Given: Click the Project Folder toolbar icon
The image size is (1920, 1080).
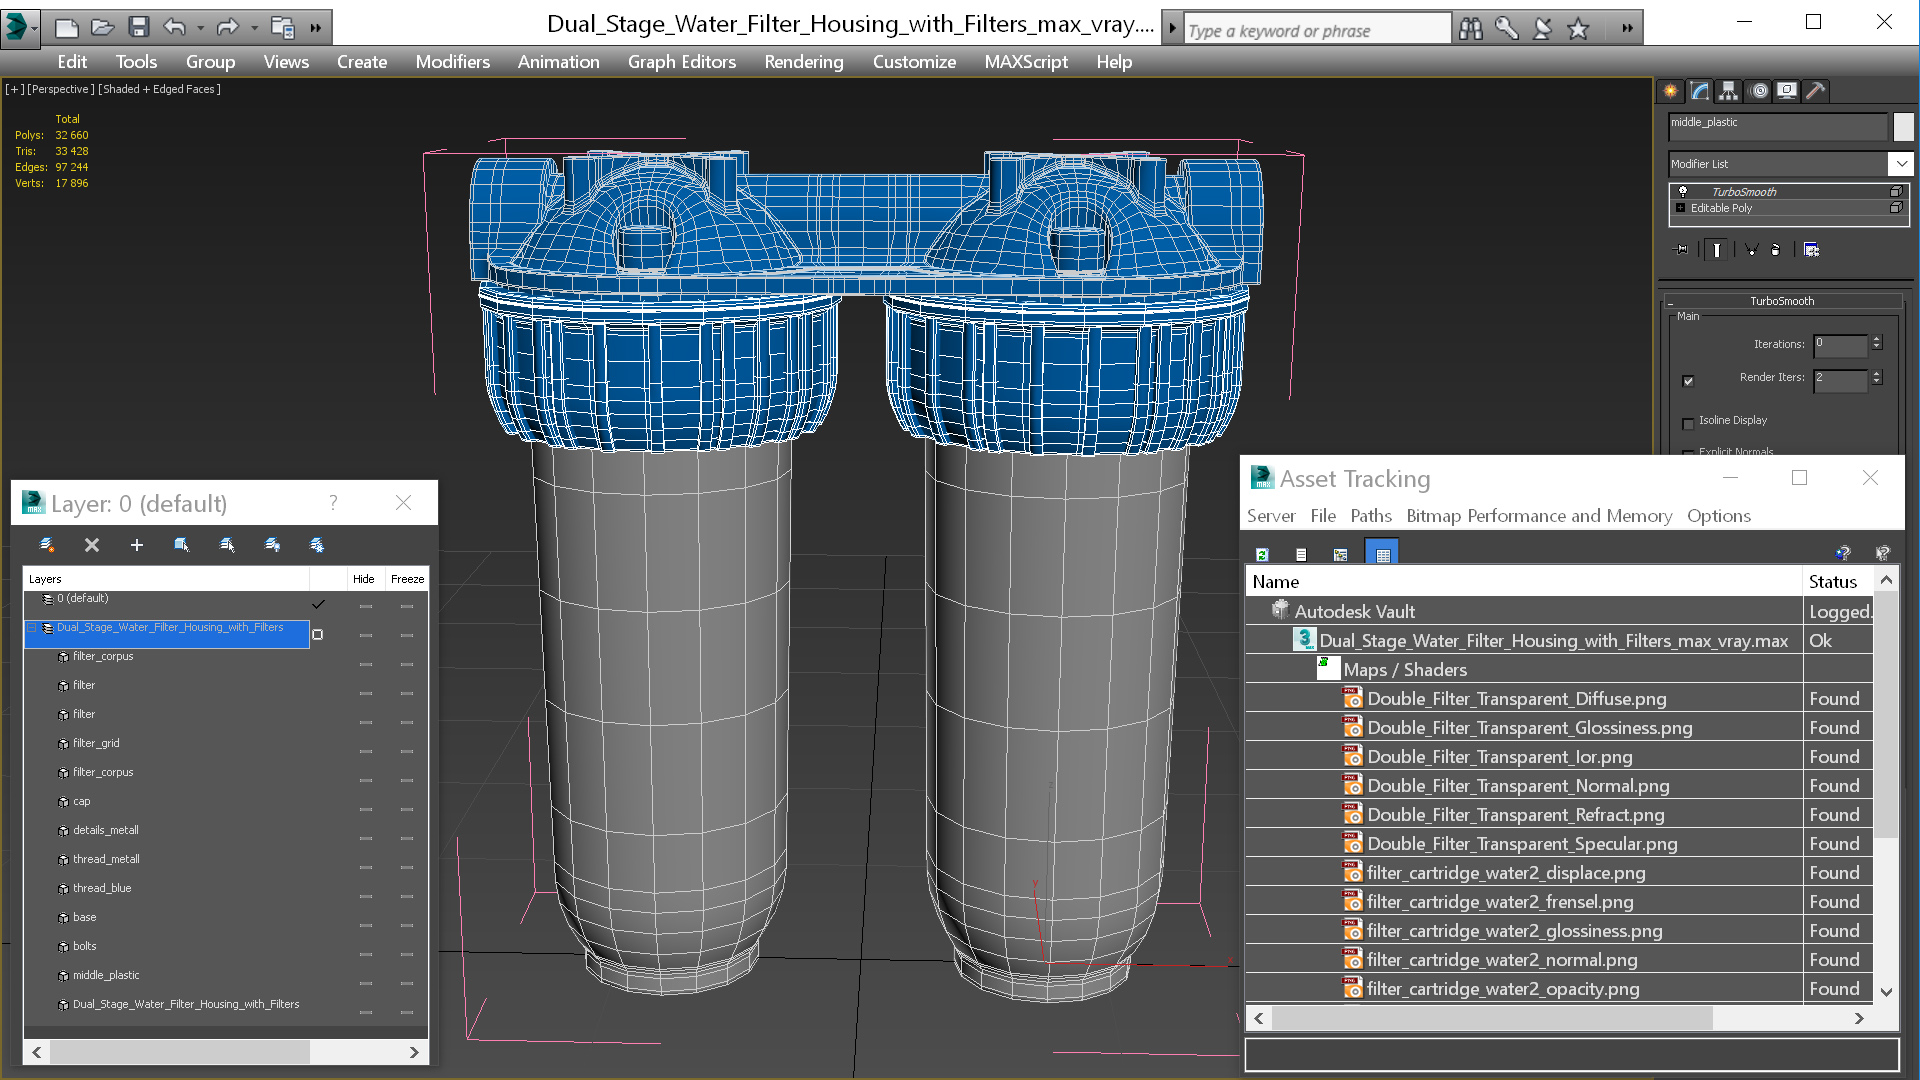Looking at the screenshot, I should [283, 28].
